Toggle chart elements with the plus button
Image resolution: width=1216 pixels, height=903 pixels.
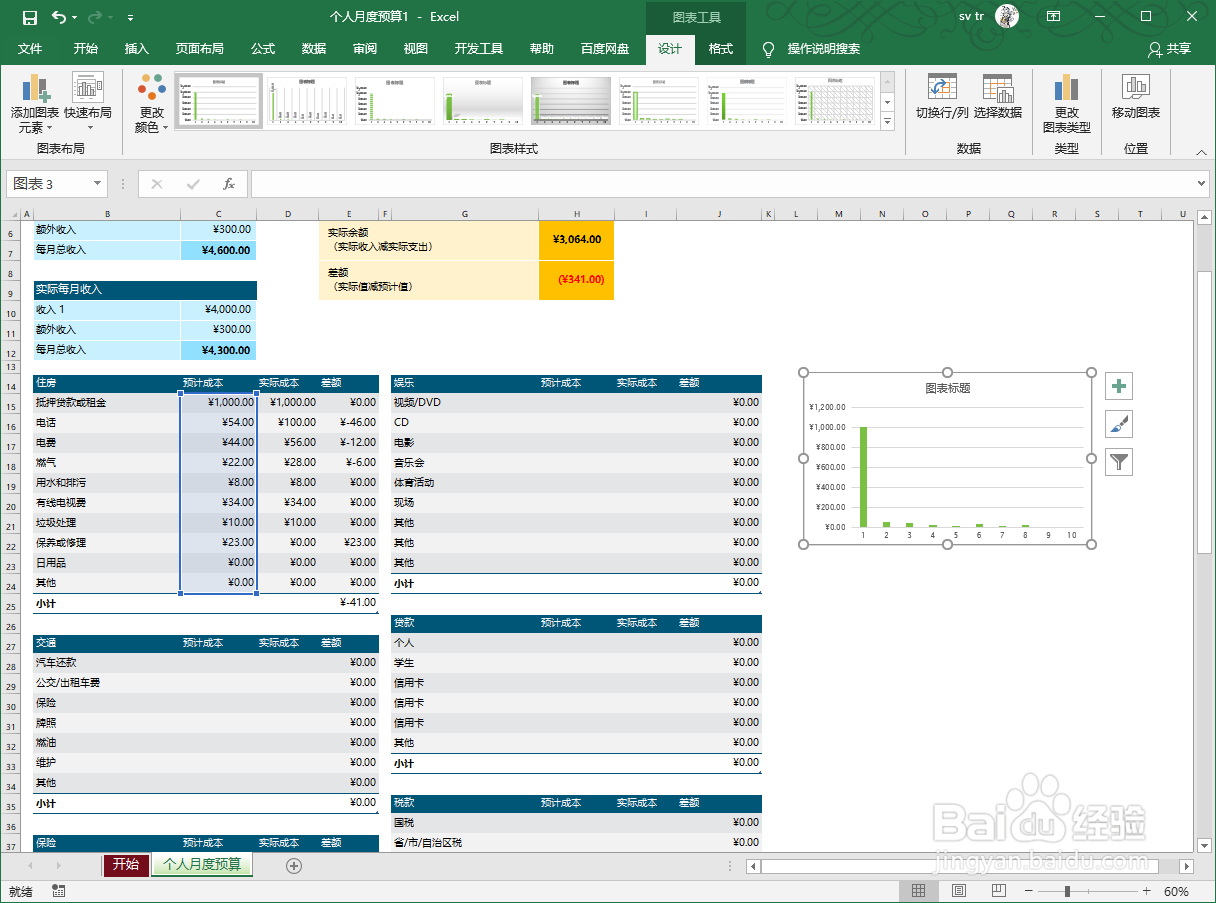coord(1118,385)
